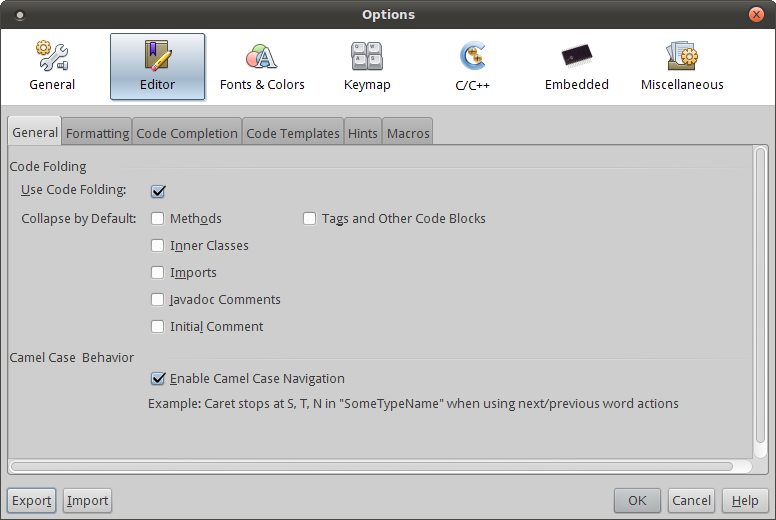The image size is (776, 520).
Task: Click the window menu dot in titlebar
Action: pos(20,15)
